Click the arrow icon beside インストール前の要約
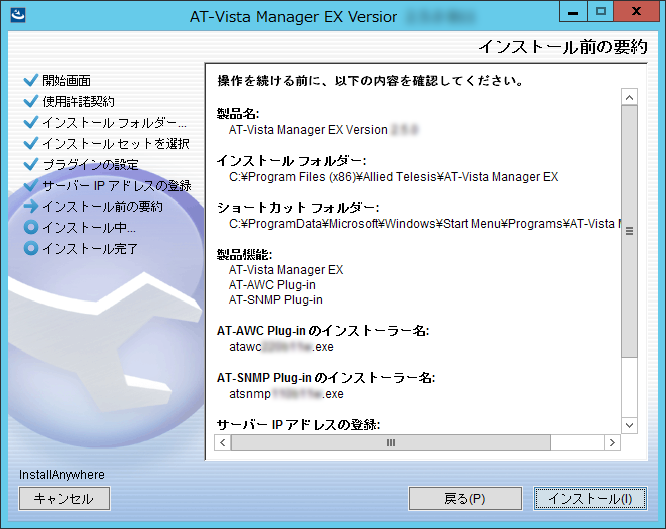Viewport: 666px width, 529px height. point(31,207)
